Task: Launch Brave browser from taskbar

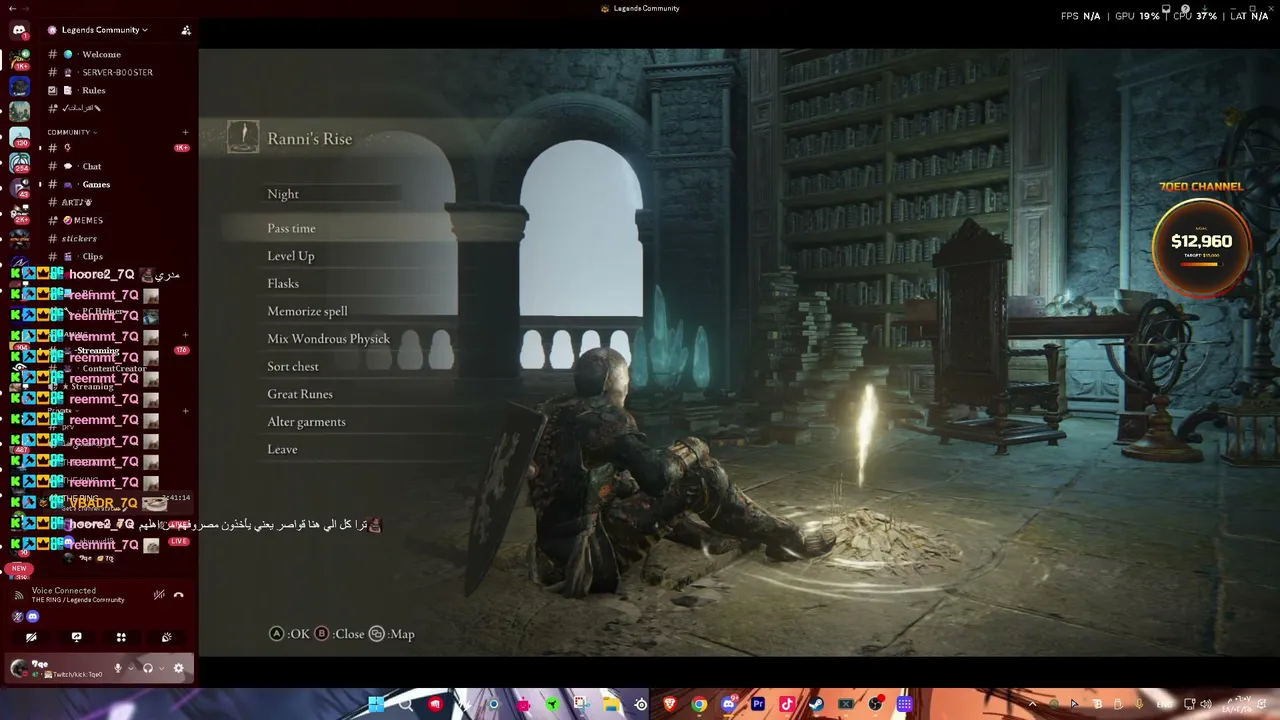Action: (670, 704)
